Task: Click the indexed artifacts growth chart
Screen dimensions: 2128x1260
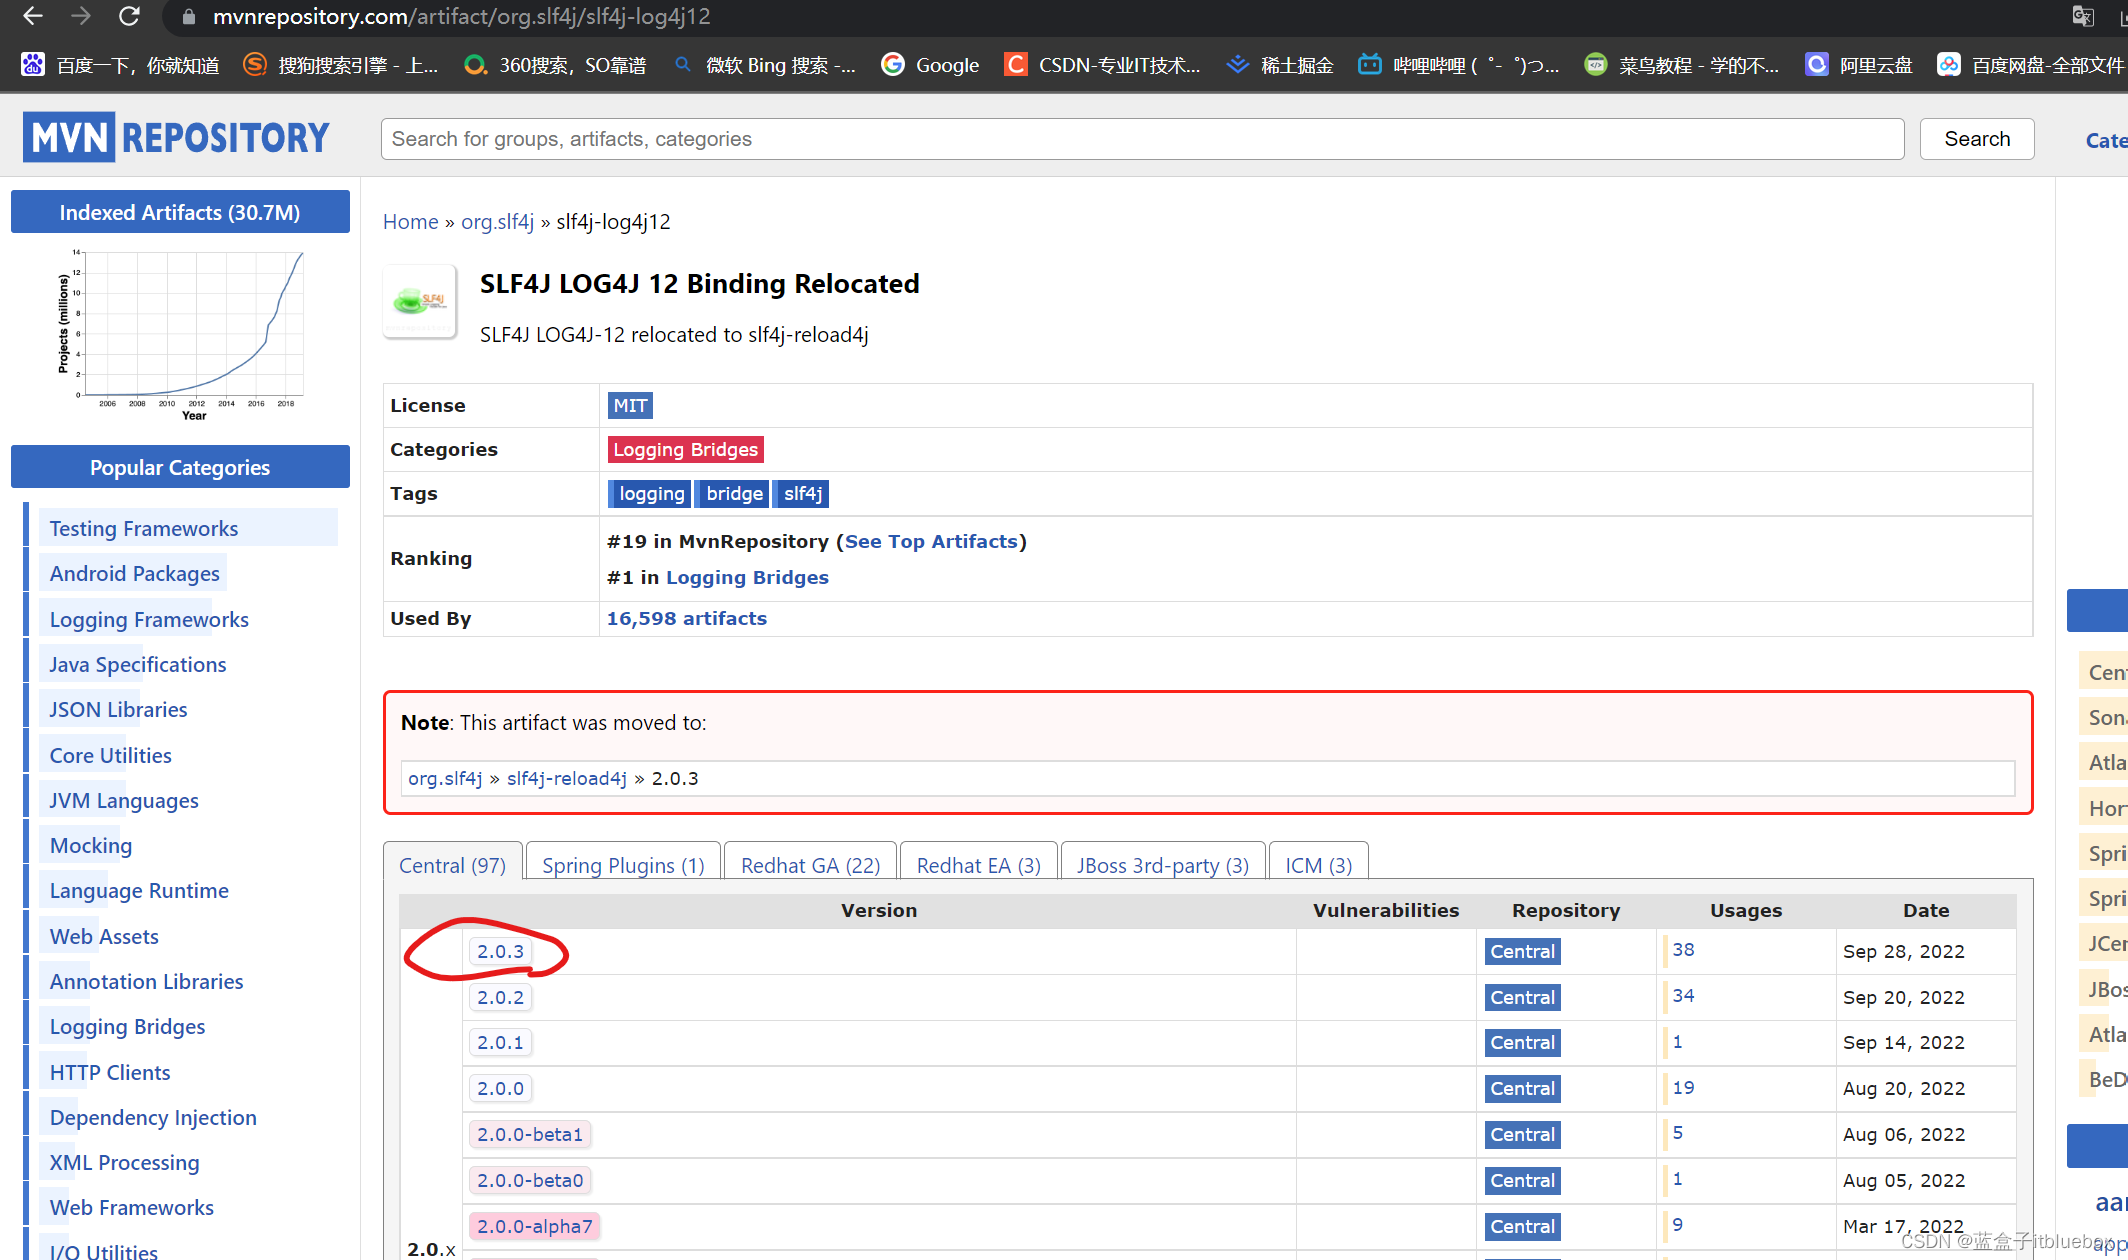Action: [x=180, y=335]
